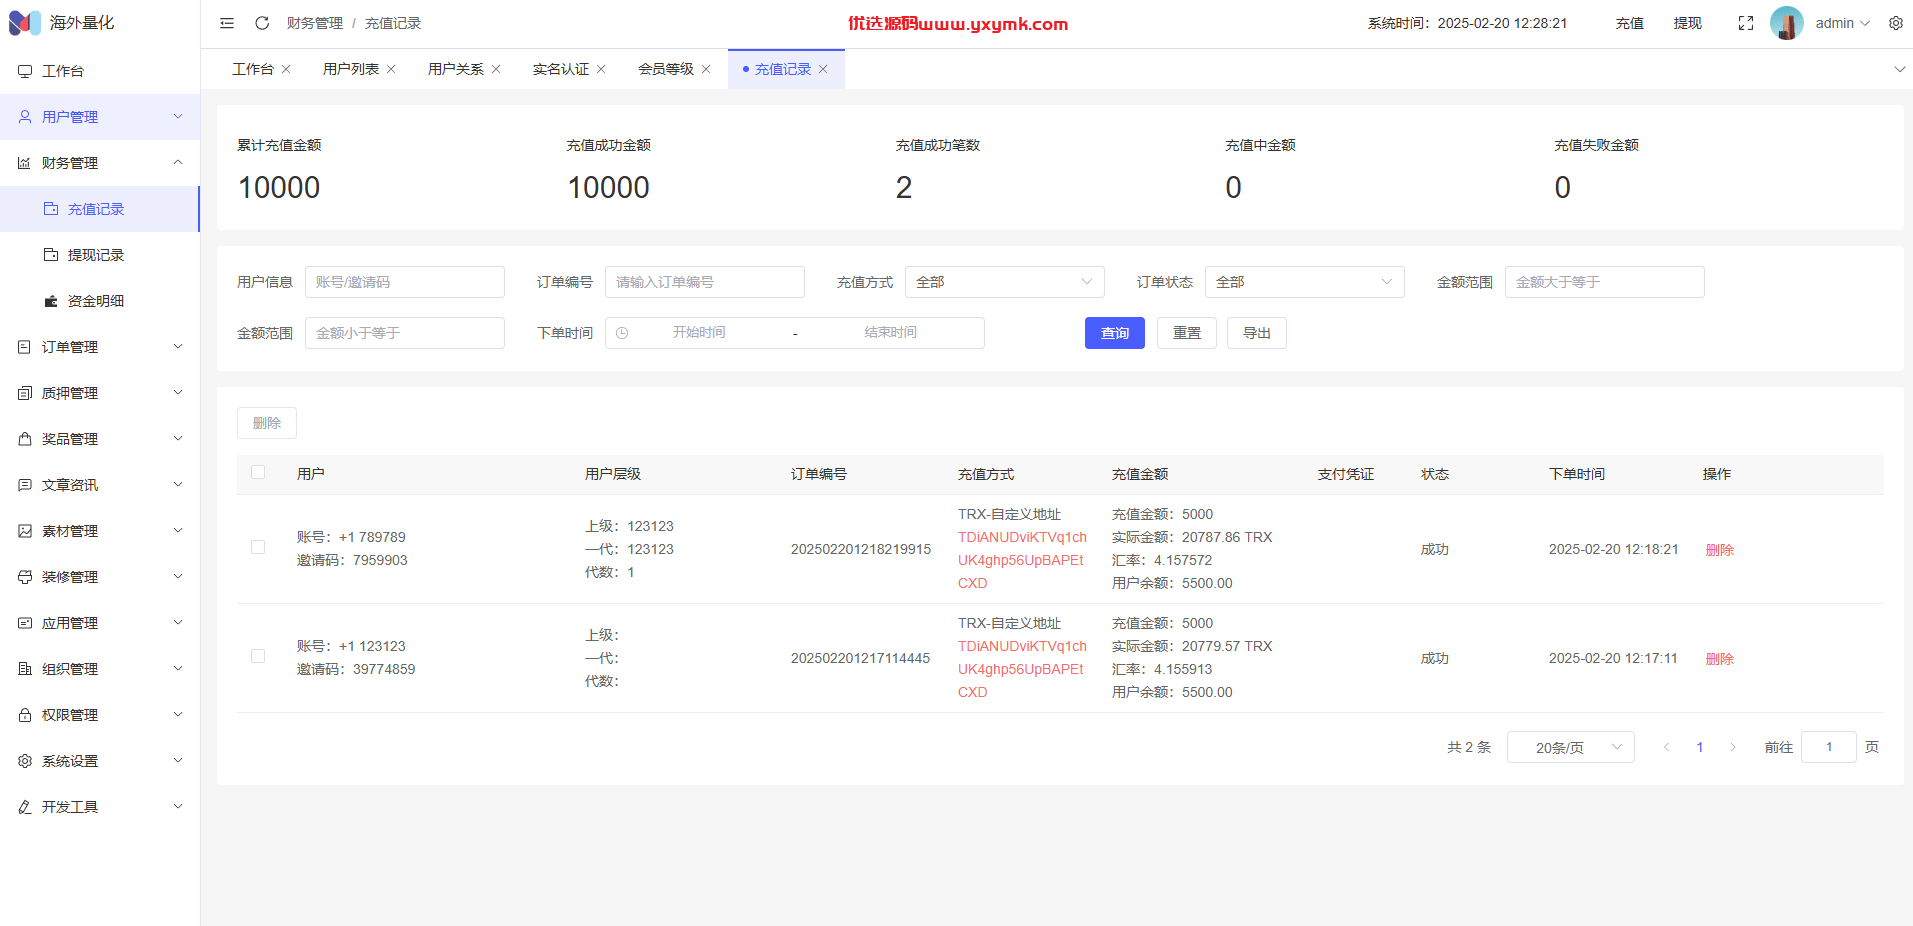This screenshot has width=1913, height=926.
Task: Click the admin avatar image
Action: [x=1787, y=23]
